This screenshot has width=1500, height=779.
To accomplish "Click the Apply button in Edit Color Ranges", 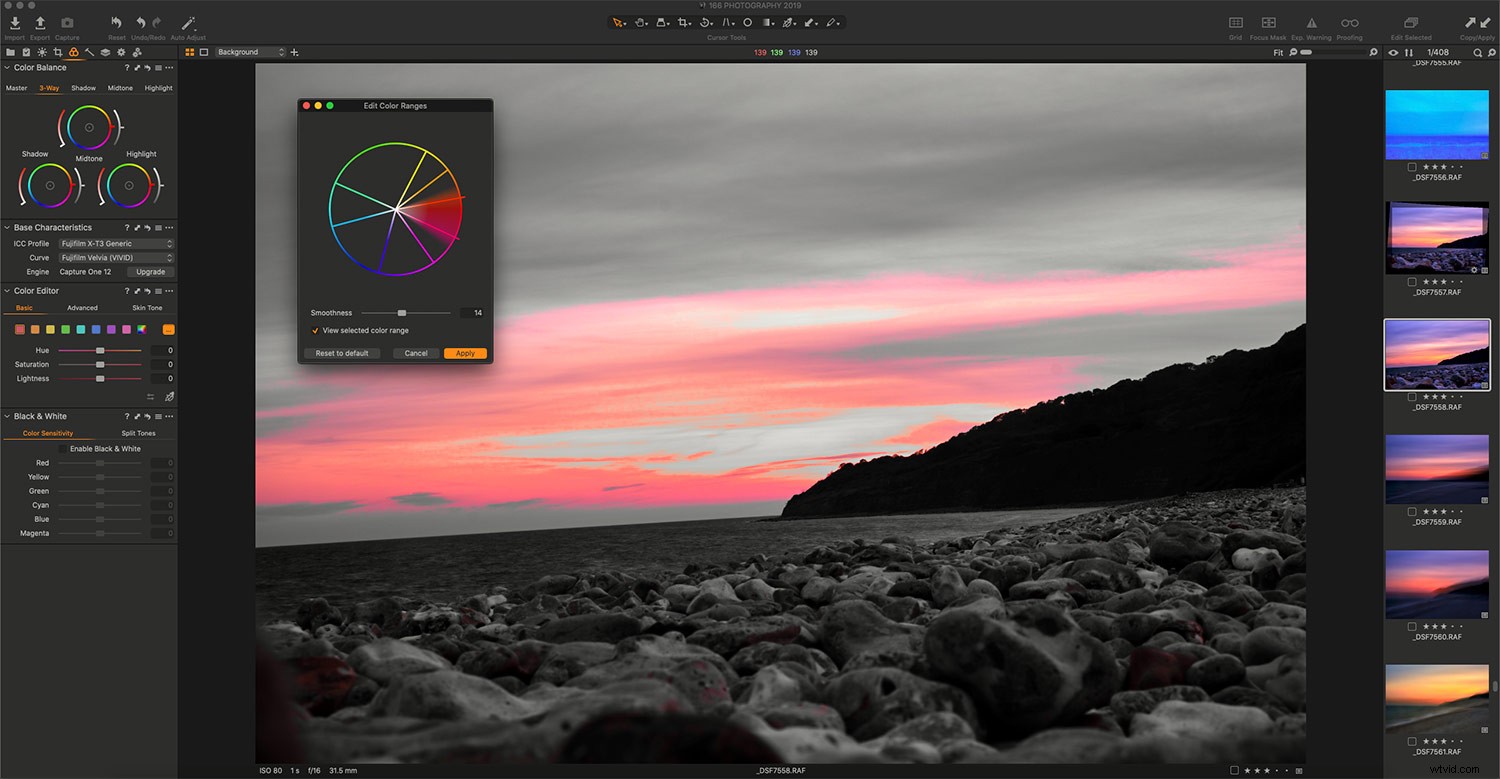I will [464, 353].
